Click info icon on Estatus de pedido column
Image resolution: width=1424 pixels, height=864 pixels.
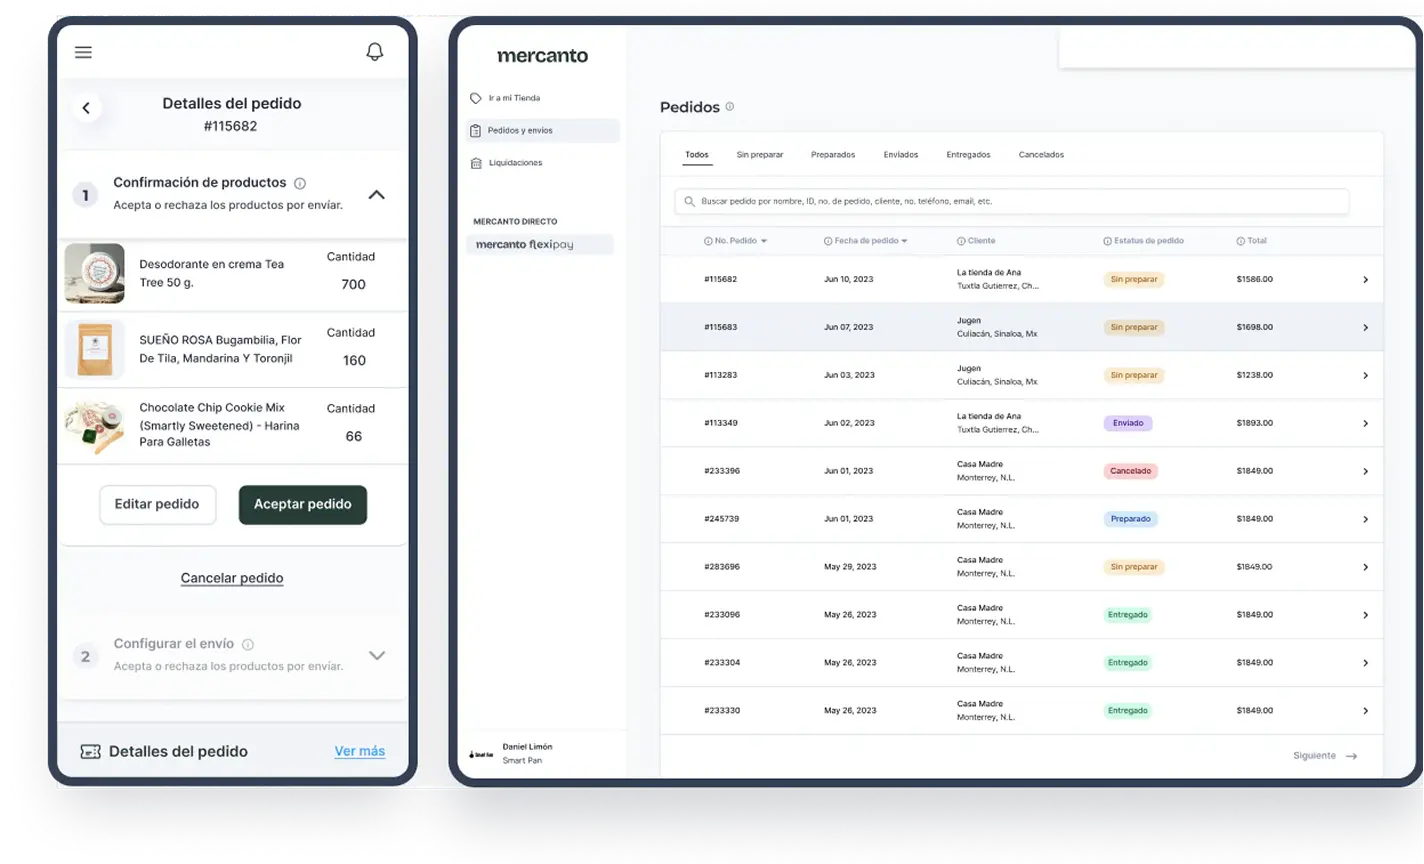point(1107,241)
